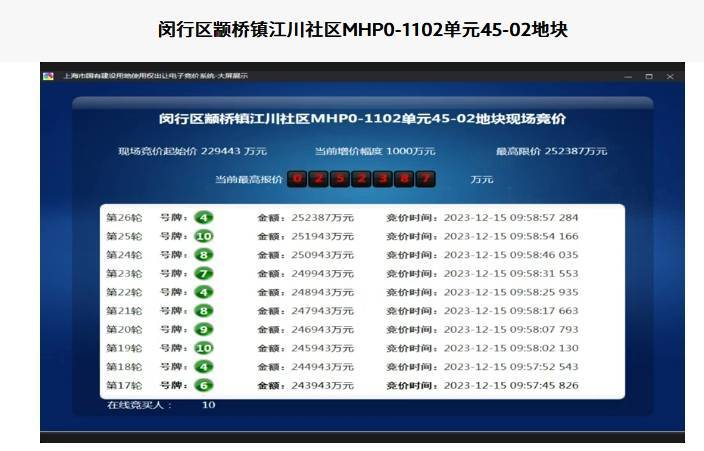Select amount 250943万元 in round 24
704x451 pixels.
(322, 255)
